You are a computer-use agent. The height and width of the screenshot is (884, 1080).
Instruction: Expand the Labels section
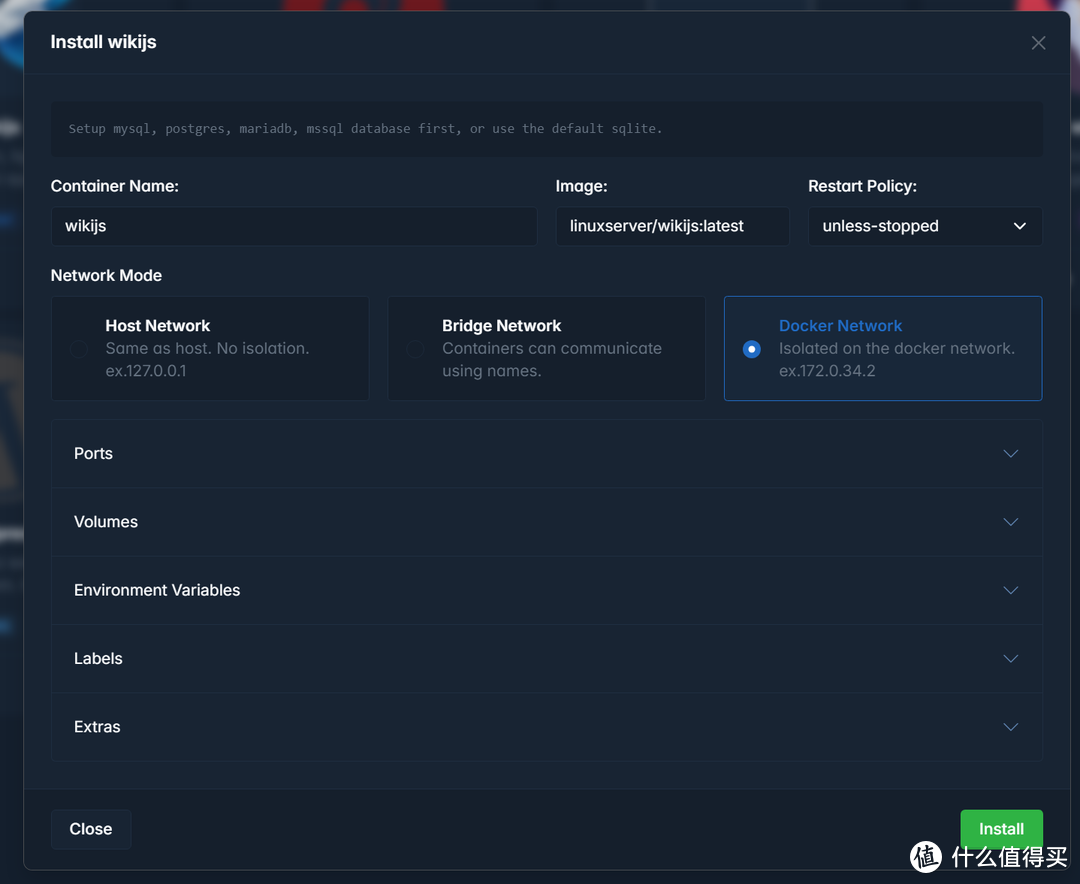point(546,658)
